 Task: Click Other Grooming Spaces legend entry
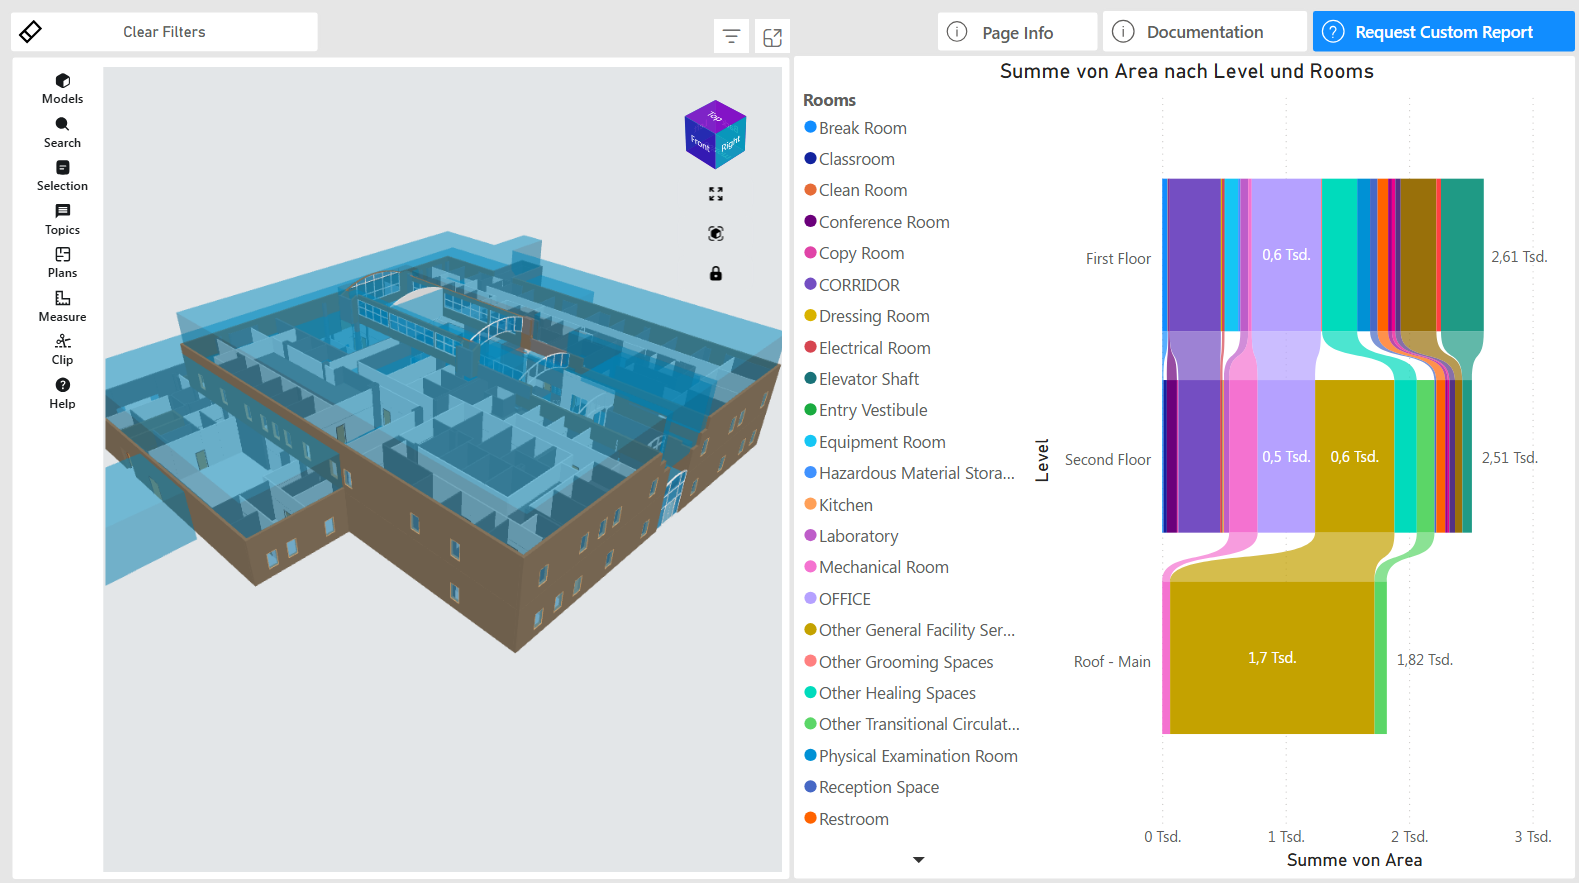pyautogui.click(x=899, y=662)
